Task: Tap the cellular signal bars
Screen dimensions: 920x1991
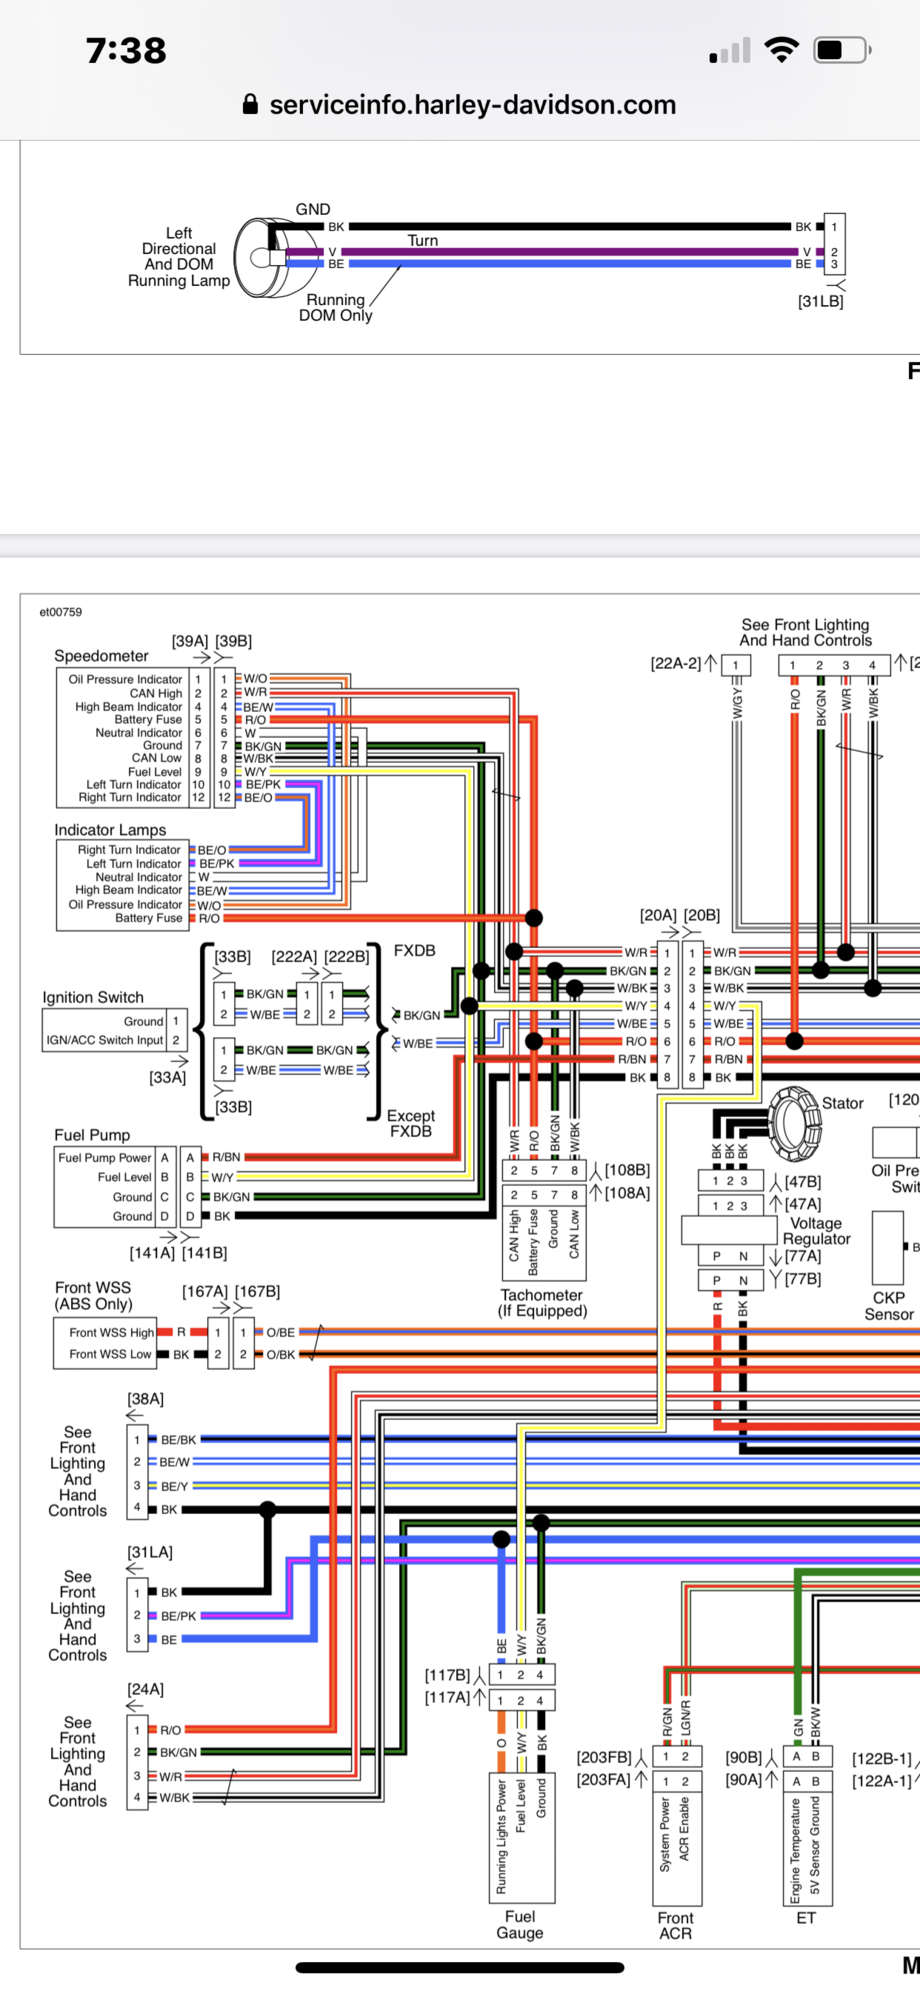Action: [730, 52]
